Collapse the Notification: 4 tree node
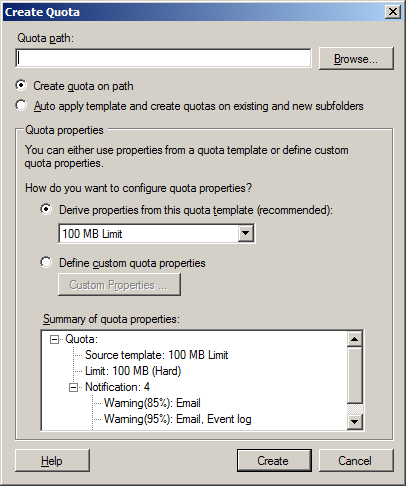406x486 pixels. [73, 388]
